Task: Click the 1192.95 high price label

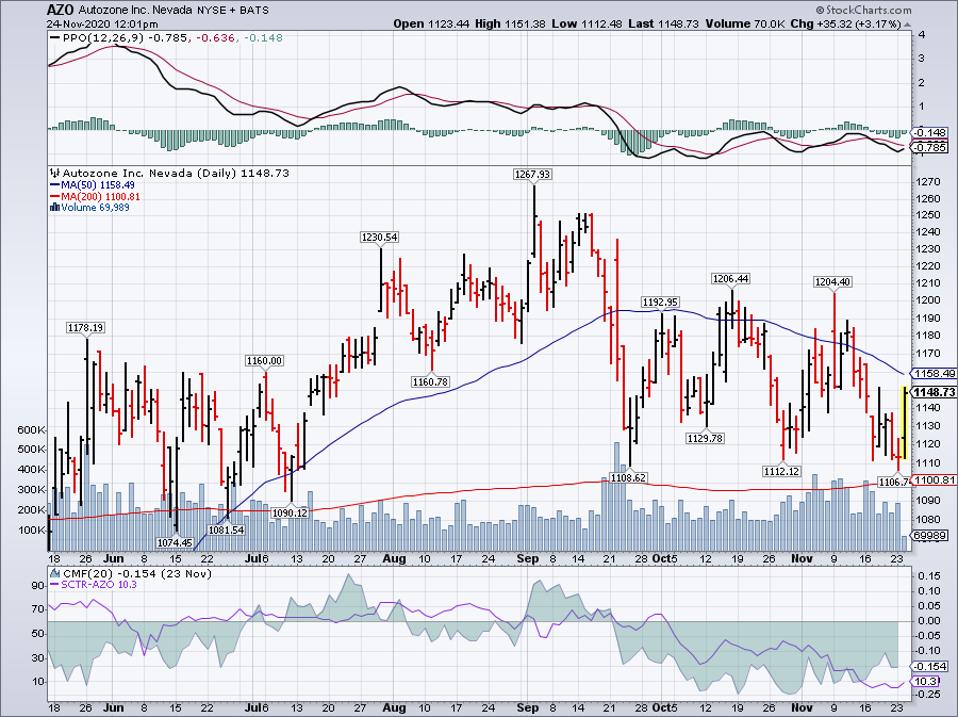Action: 660,302
